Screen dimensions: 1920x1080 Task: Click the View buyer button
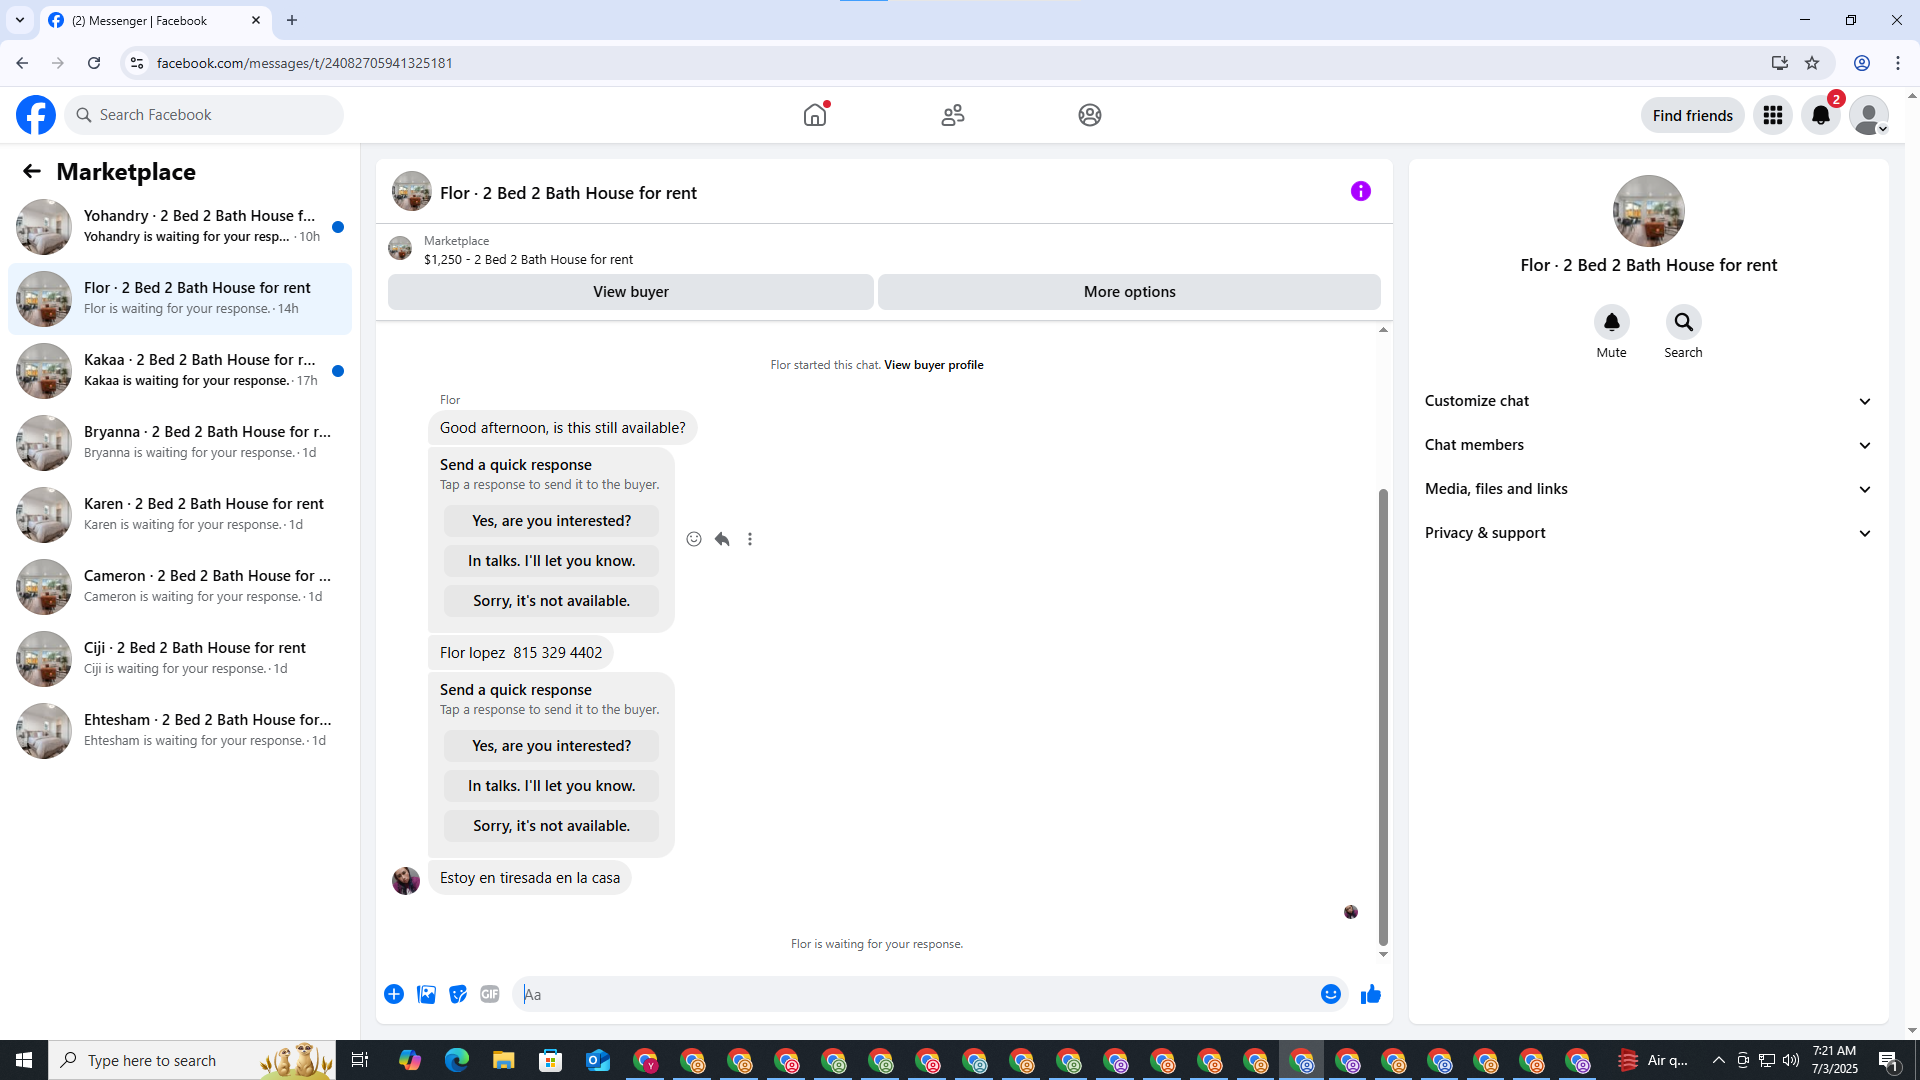630,292
